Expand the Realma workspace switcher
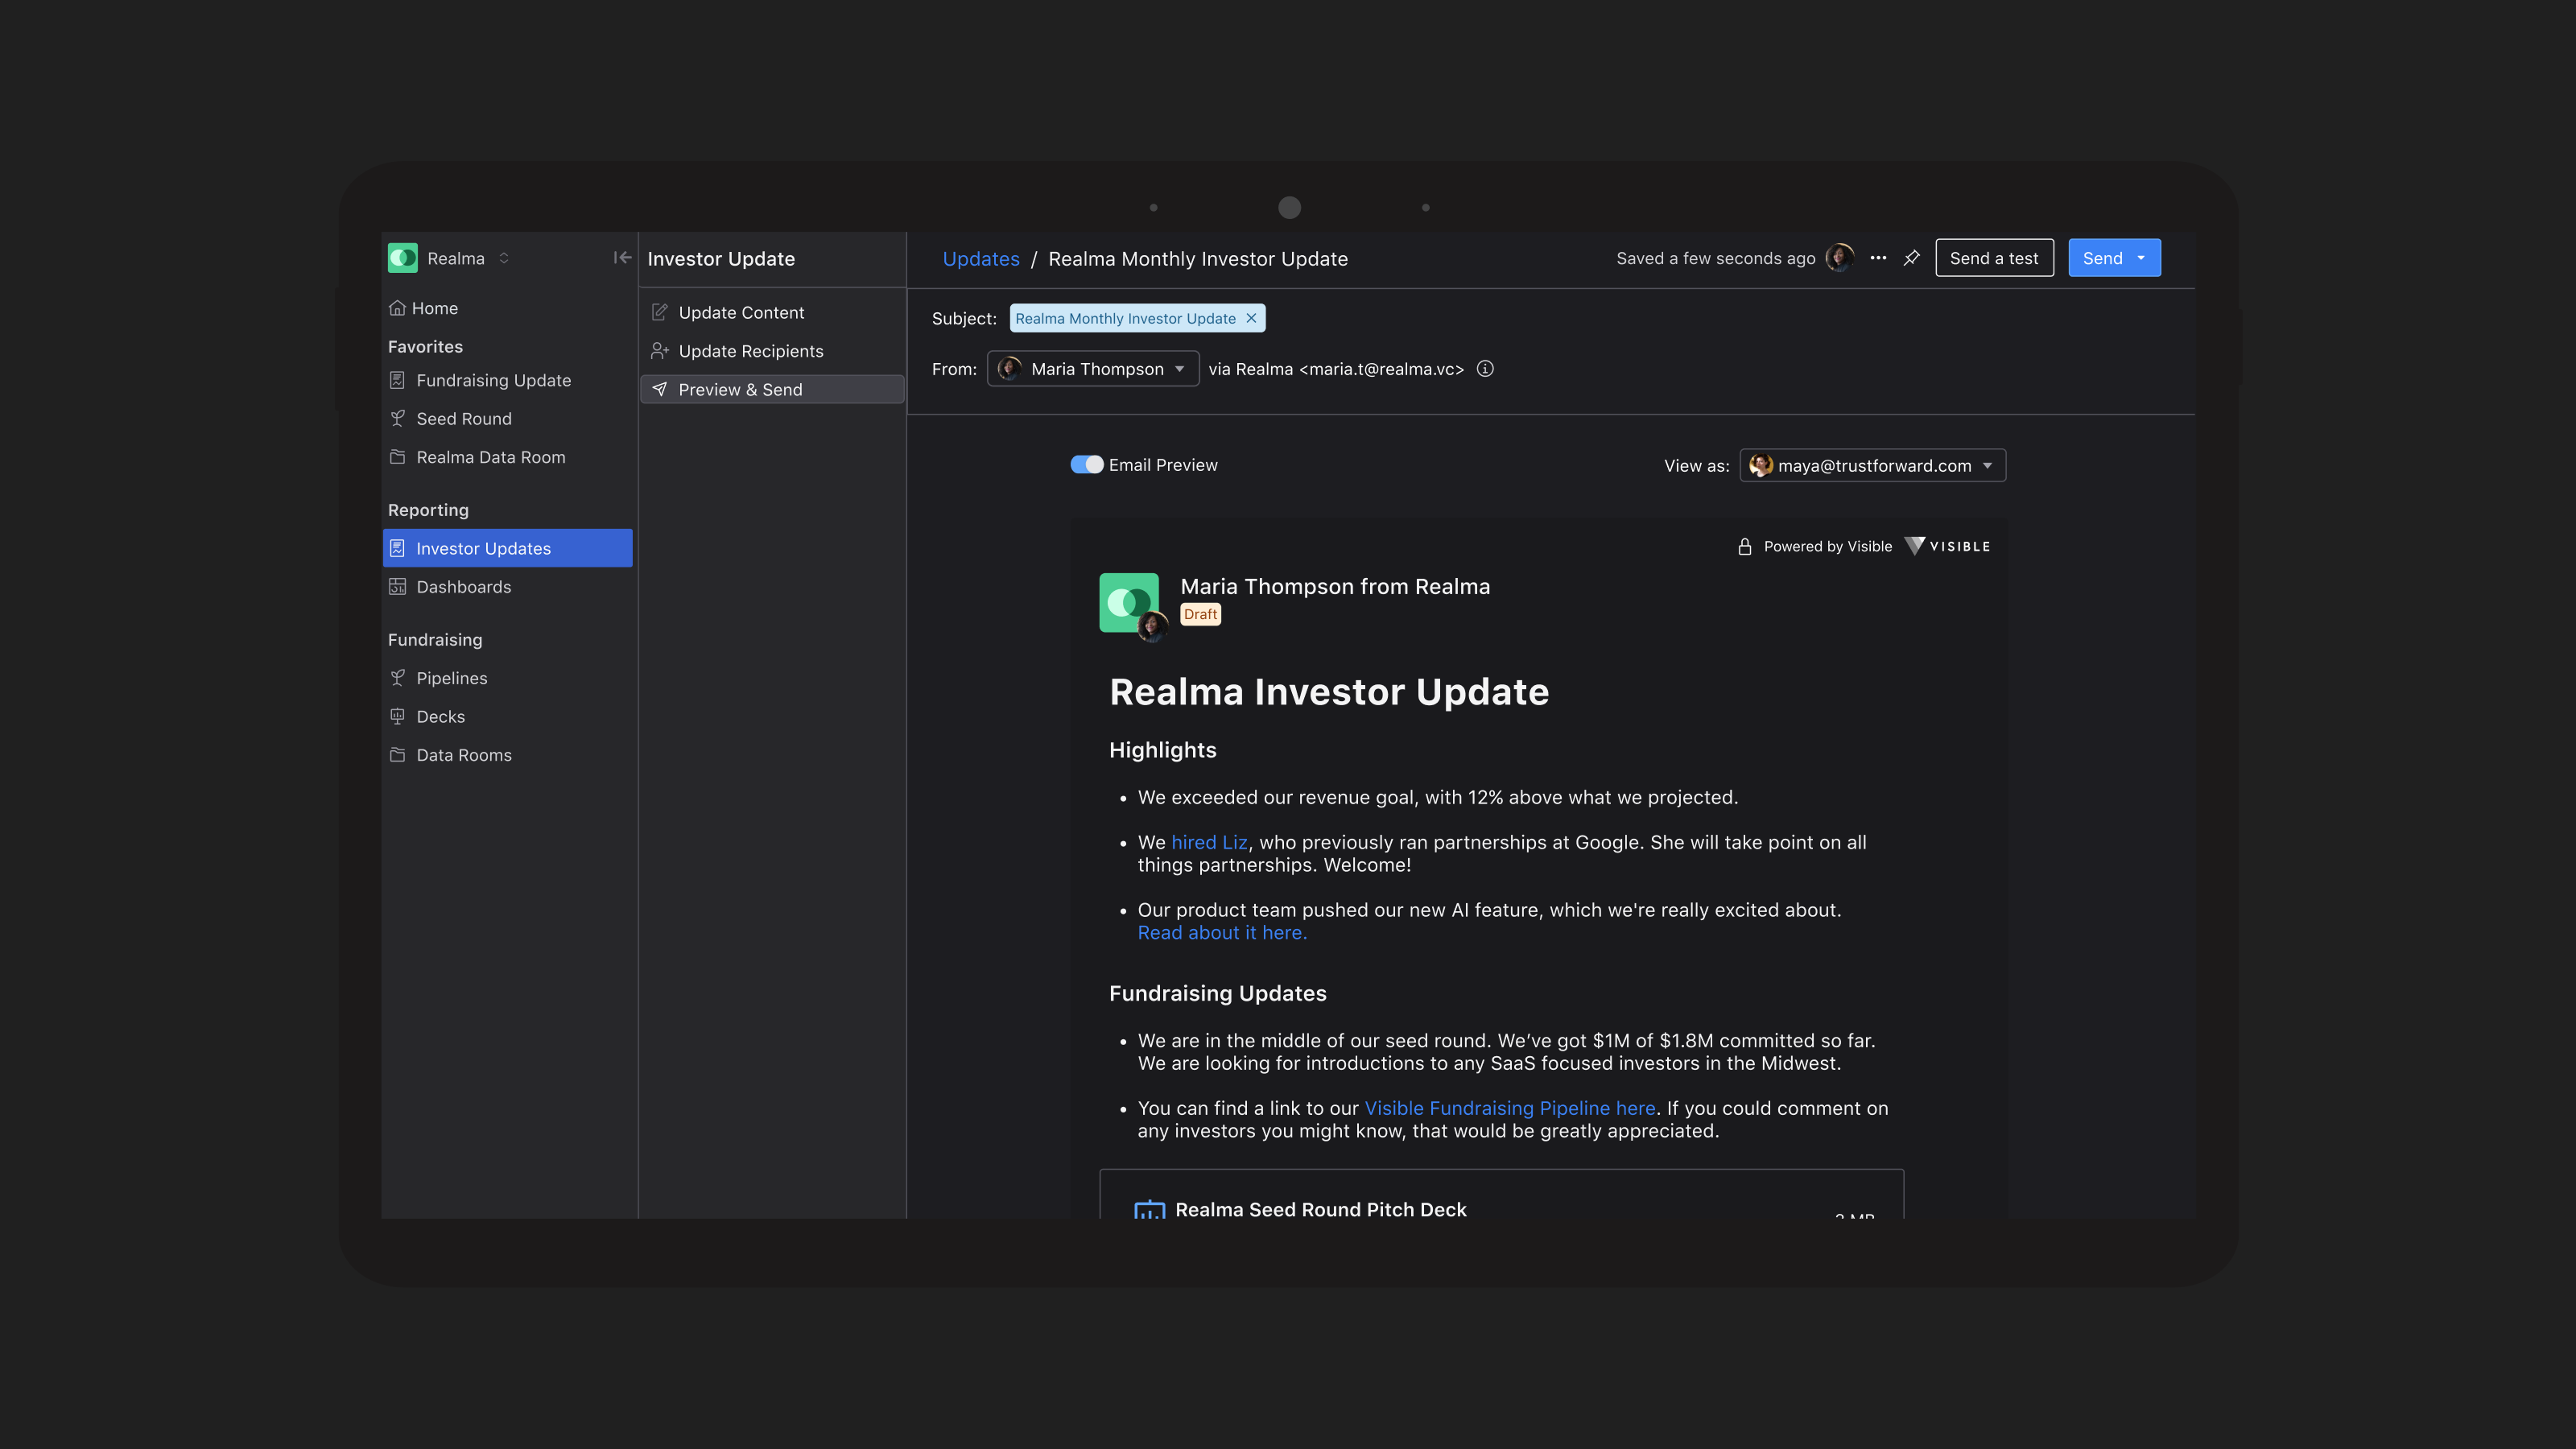The width and height of the screenshot is (2576, 1449). click(x=504, y=258)
